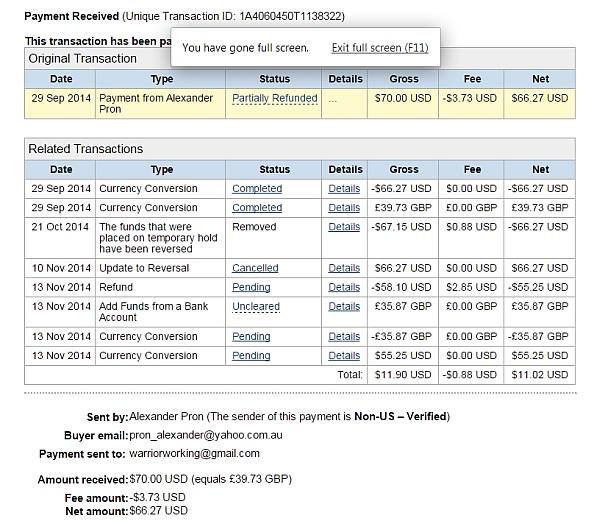View Details for Add Funds from a Bank Account
Viewport: 600px width, 521px height.
(x=344, y=306)
